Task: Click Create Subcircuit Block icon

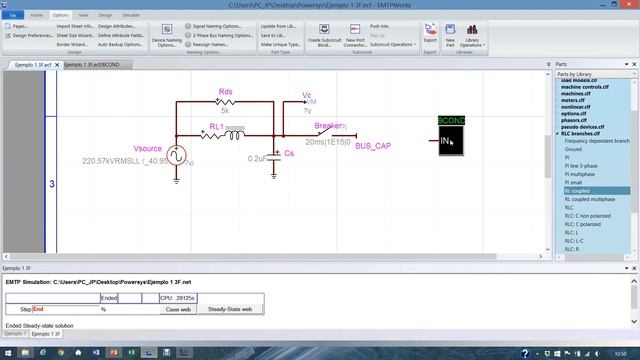Action: (324, 29)
